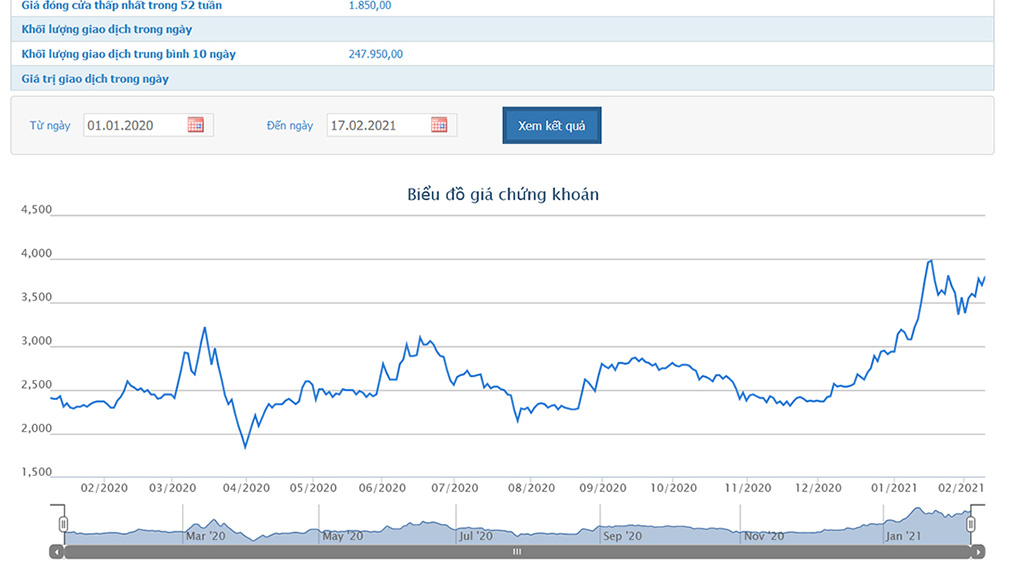Open the calendar picker for Từ ngày

[x=196, y=125]
